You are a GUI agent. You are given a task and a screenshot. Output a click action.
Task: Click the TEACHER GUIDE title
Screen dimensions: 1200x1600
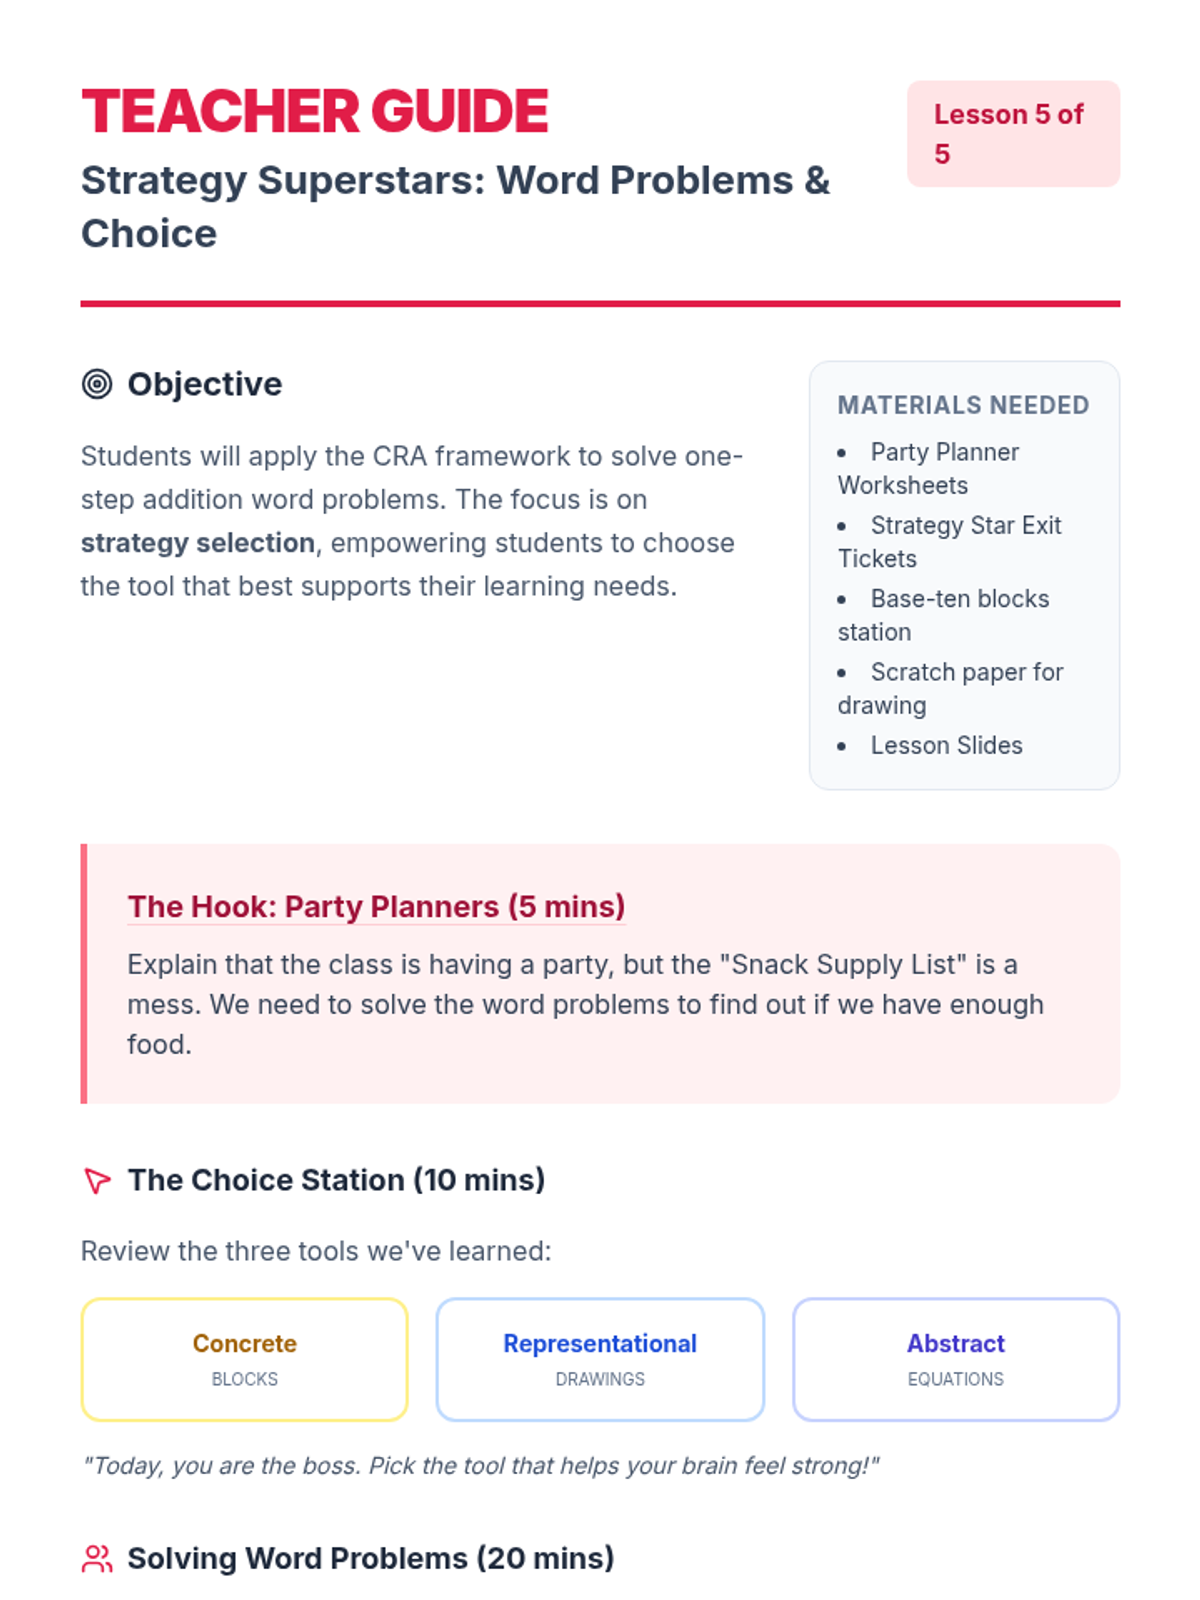(315, 111)
